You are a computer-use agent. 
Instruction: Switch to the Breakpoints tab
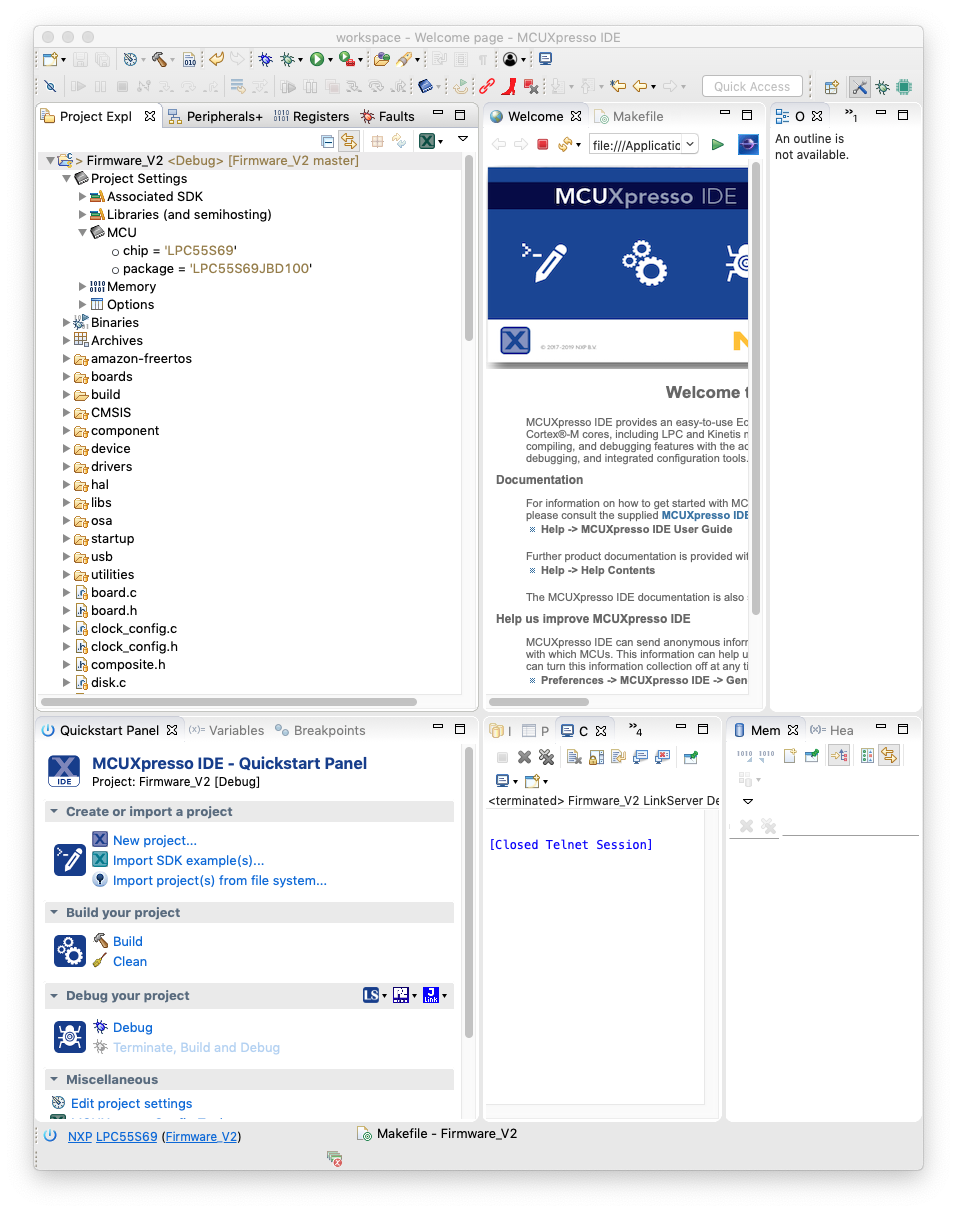click(x=321, y=730)
